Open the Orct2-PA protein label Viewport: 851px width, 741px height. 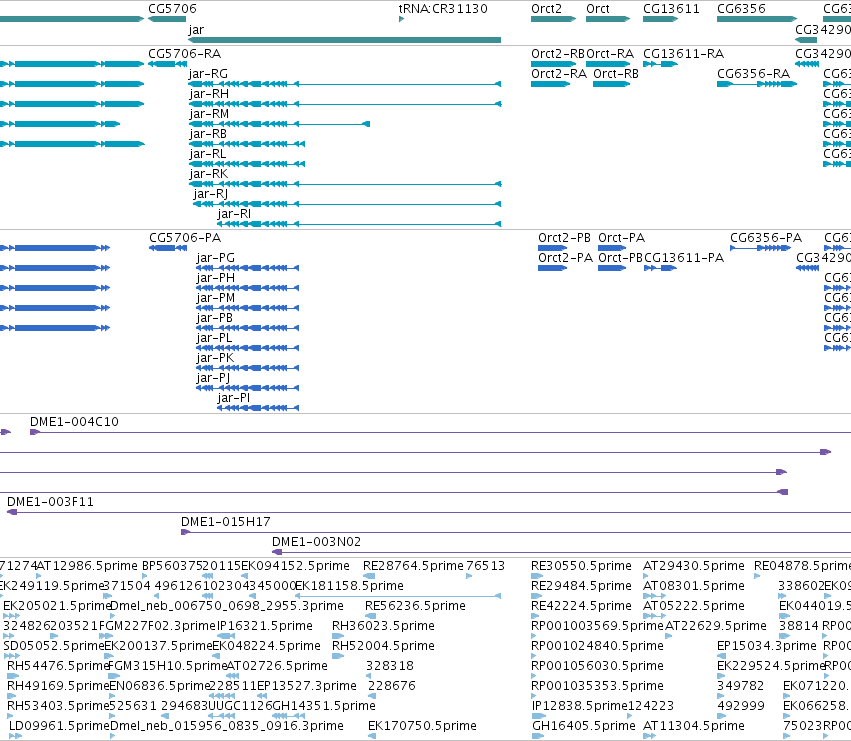click(x=565, y=258)
